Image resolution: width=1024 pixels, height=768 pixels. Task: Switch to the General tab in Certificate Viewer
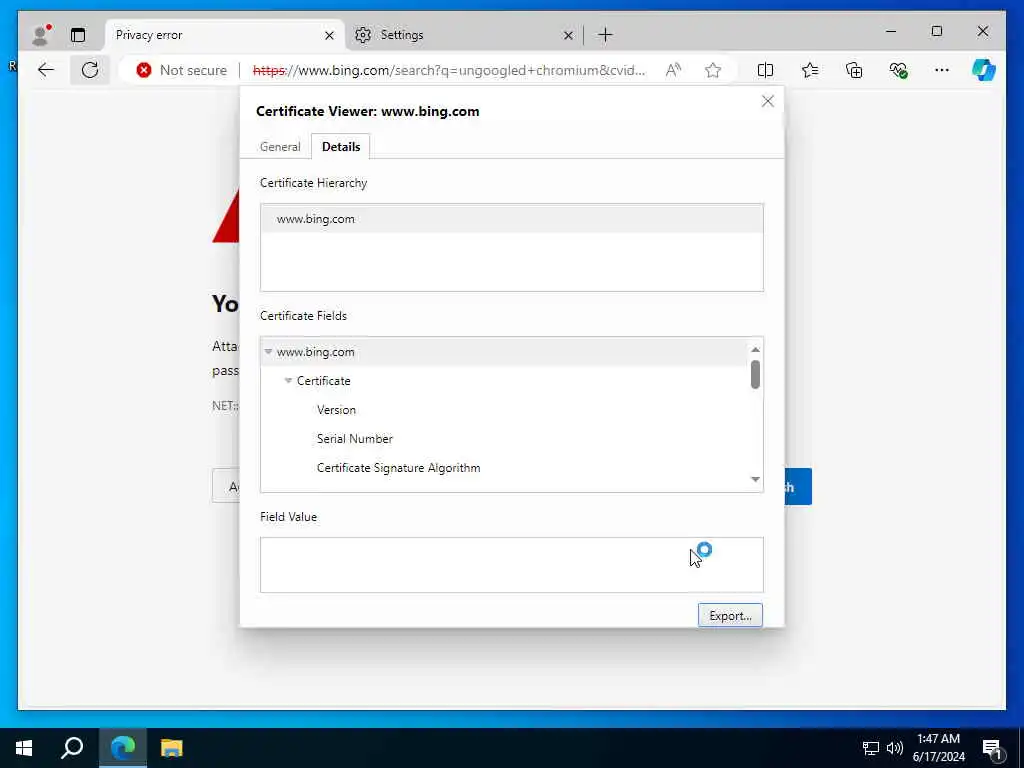pyautogui.click(x=280, y=147)
